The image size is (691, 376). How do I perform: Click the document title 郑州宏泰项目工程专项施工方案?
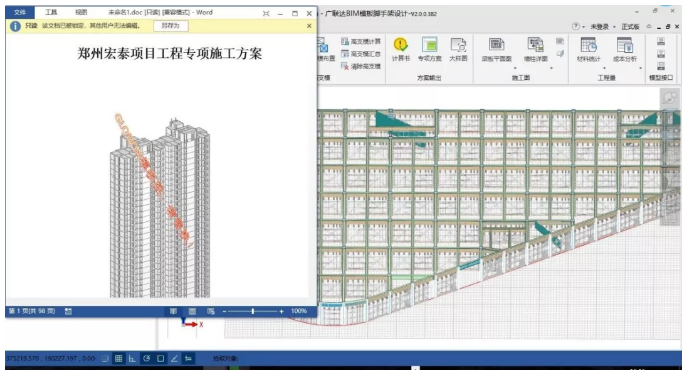[170, 53]
